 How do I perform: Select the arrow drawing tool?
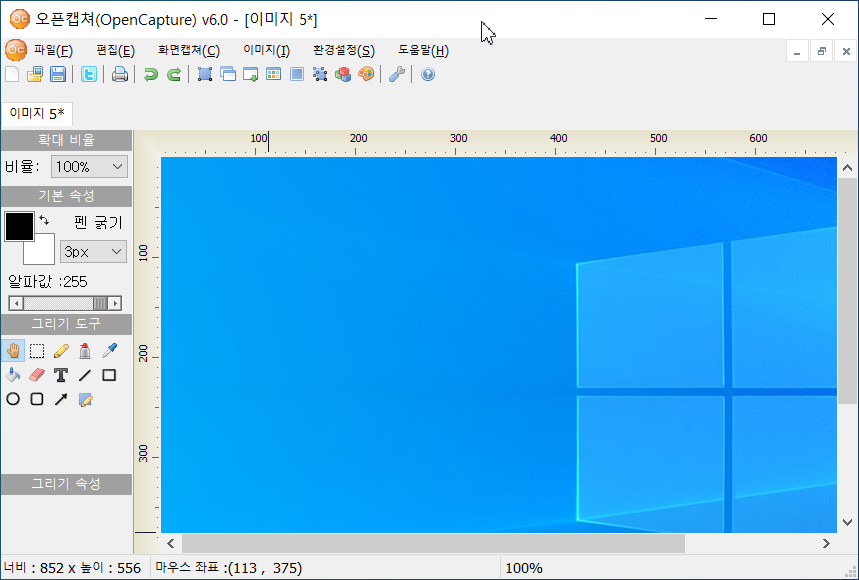61,399
